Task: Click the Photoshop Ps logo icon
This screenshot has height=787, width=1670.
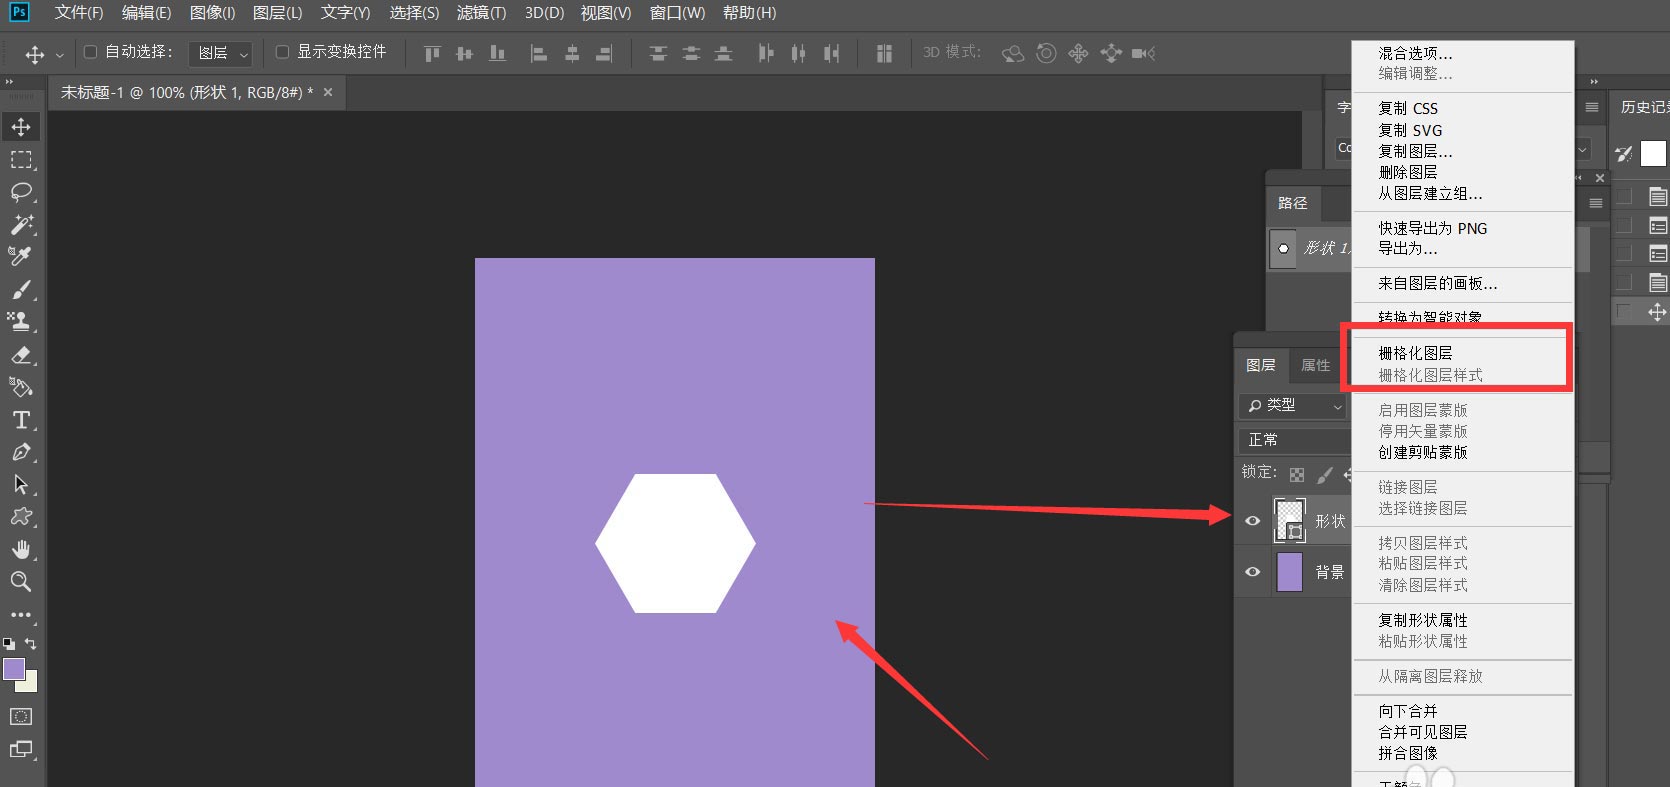Action: pos(18,12)
